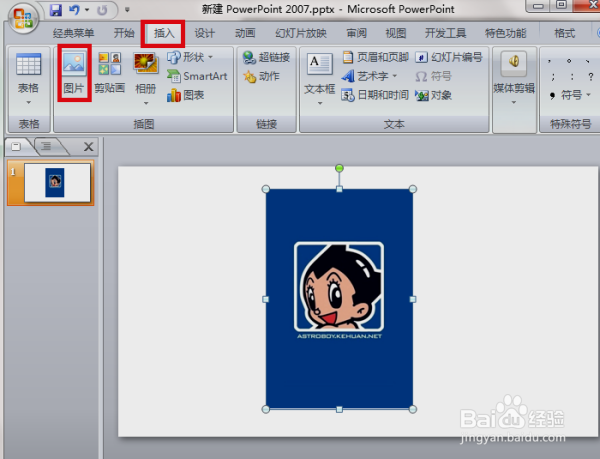Open the 符号 dropdown in 特殊符号 group
The image size is (600, 459).
pyautogui.click(x=570, y=94)
